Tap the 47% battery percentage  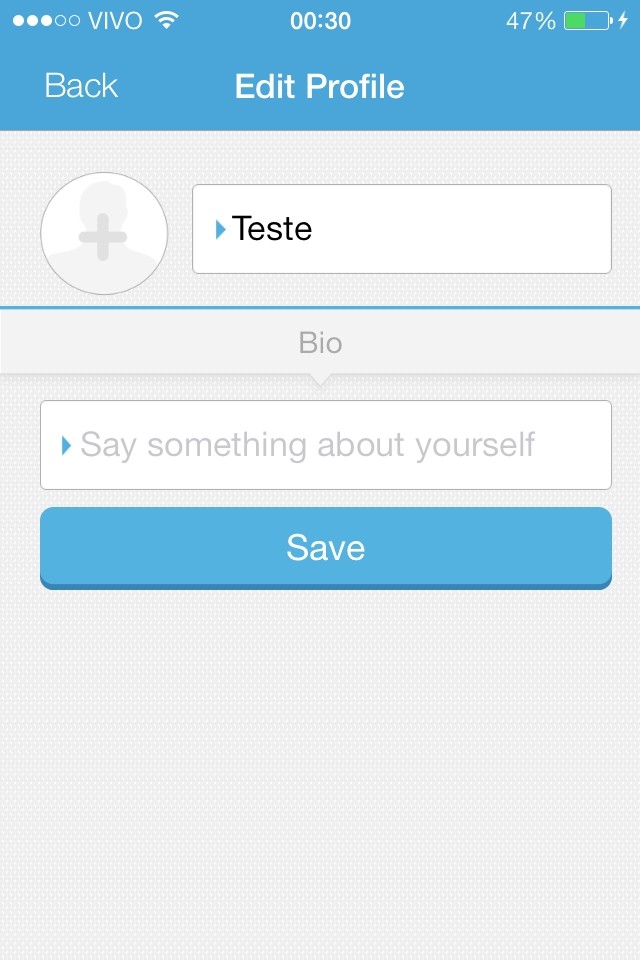click(x=530, y=21)
